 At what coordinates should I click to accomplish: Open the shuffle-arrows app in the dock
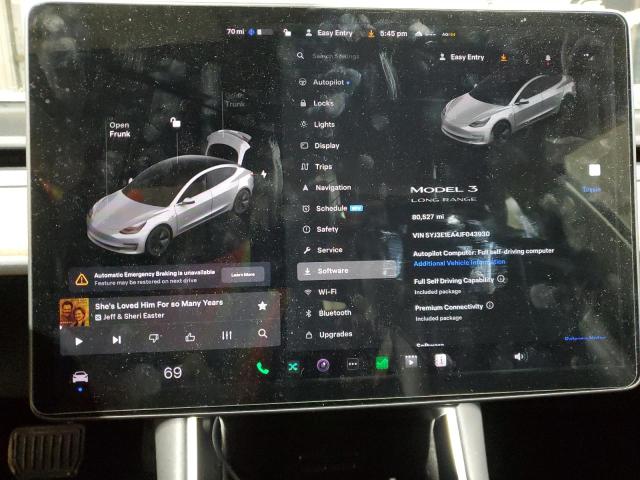293,367
